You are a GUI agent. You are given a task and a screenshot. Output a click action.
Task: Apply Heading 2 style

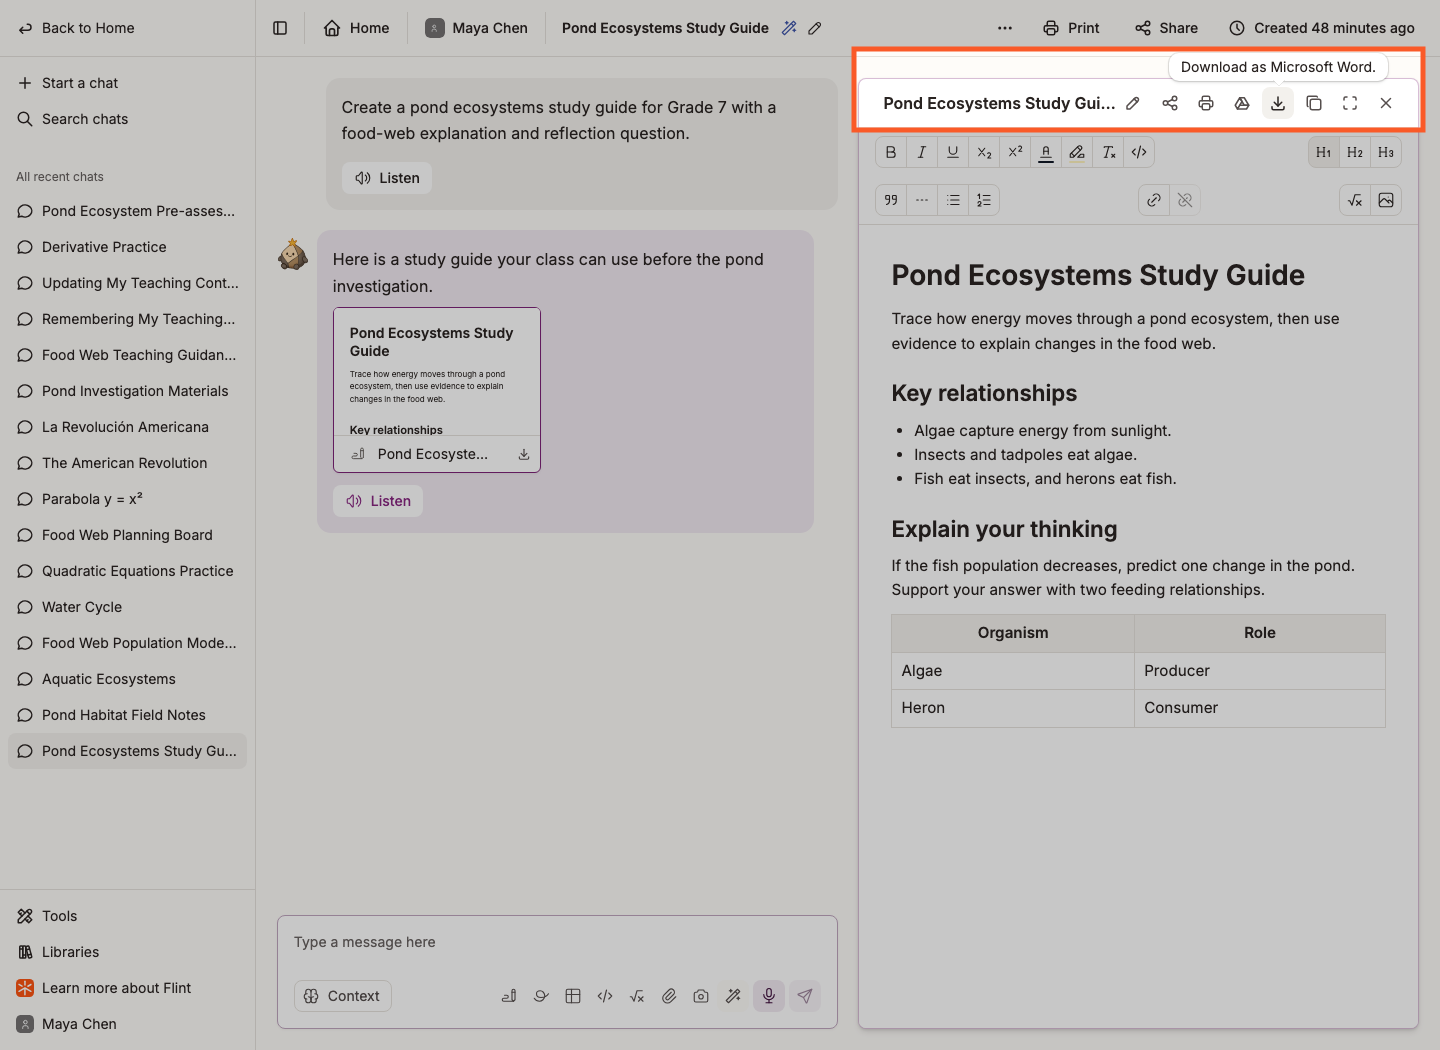(1355, 152)
